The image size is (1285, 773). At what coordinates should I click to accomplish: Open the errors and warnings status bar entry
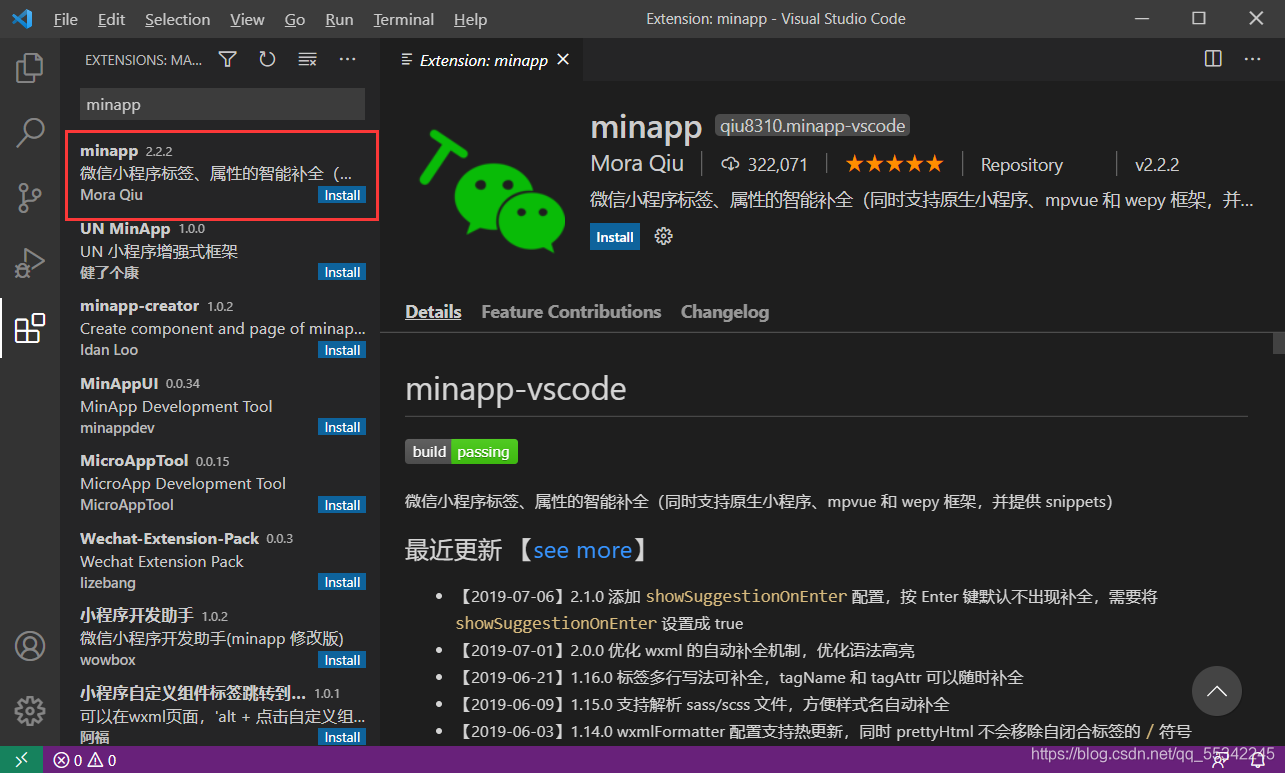click(x=84, y=760)
